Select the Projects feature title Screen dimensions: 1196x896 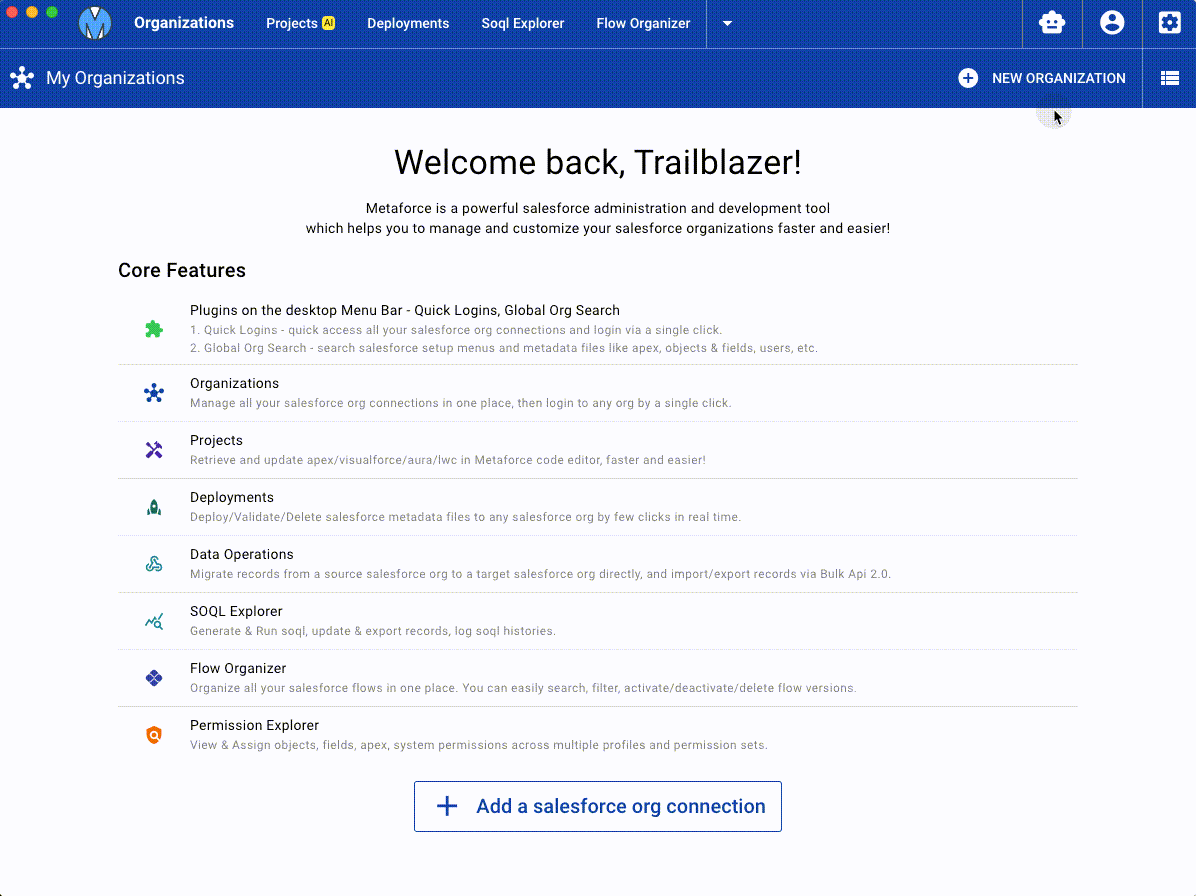click(x=216, y=441)
